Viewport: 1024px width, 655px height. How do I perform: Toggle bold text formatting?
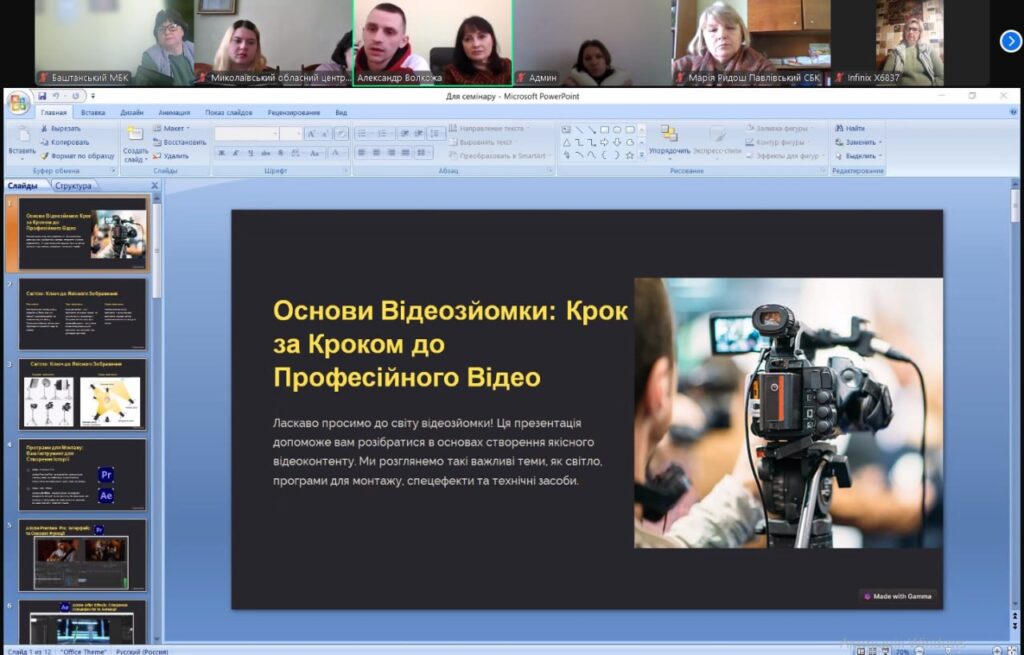click(221, 153)
